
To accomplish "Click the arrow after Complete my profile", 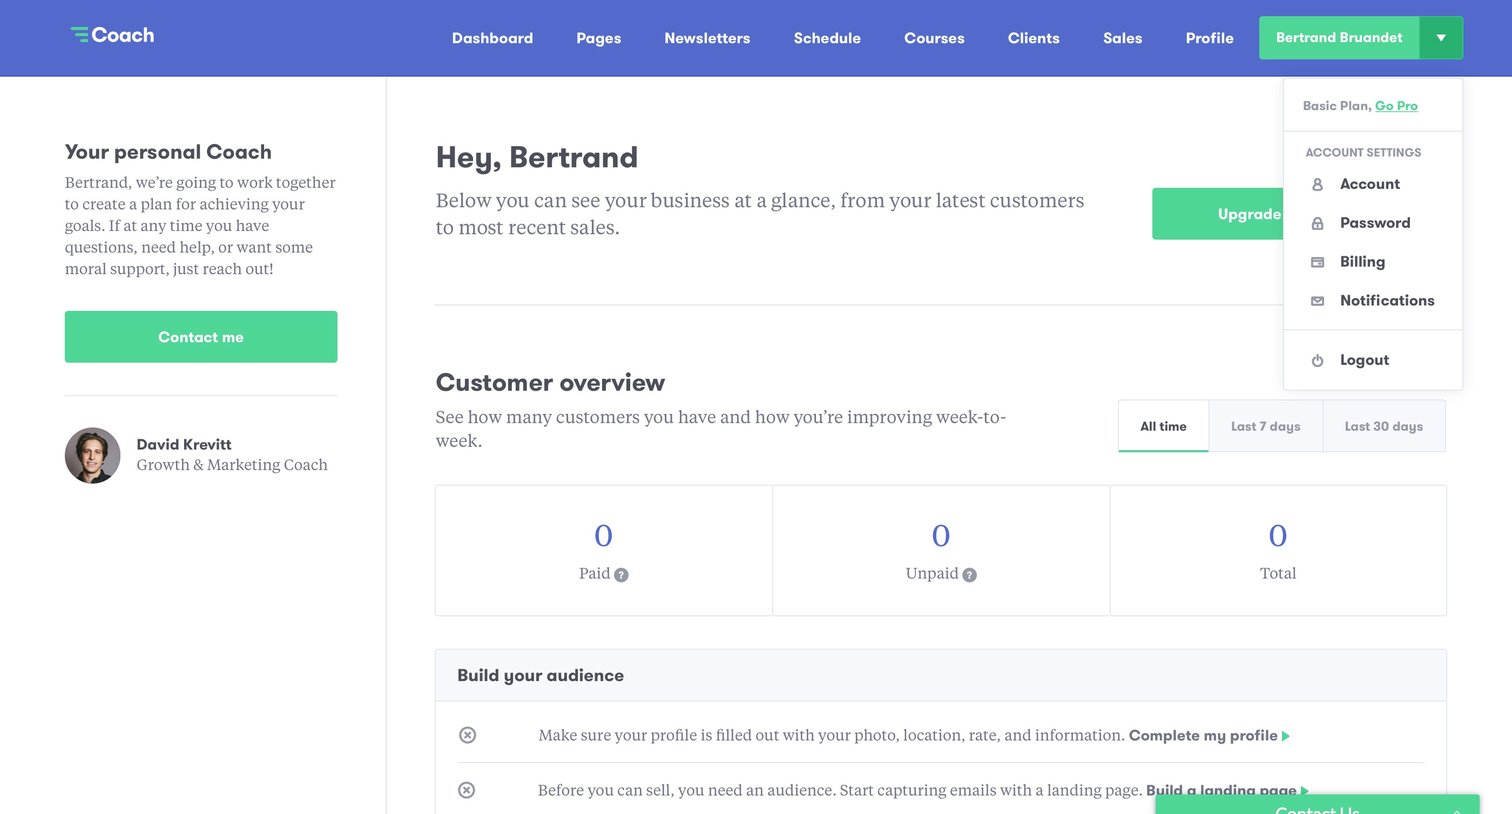I will pos(1286,736).
